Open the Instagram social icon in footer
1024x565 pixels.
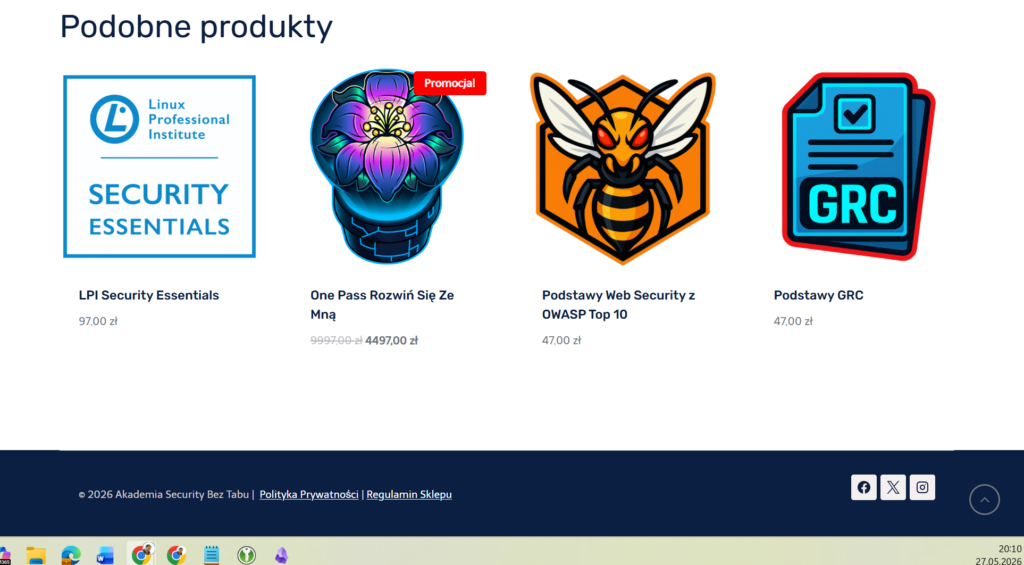click(922, 487)
